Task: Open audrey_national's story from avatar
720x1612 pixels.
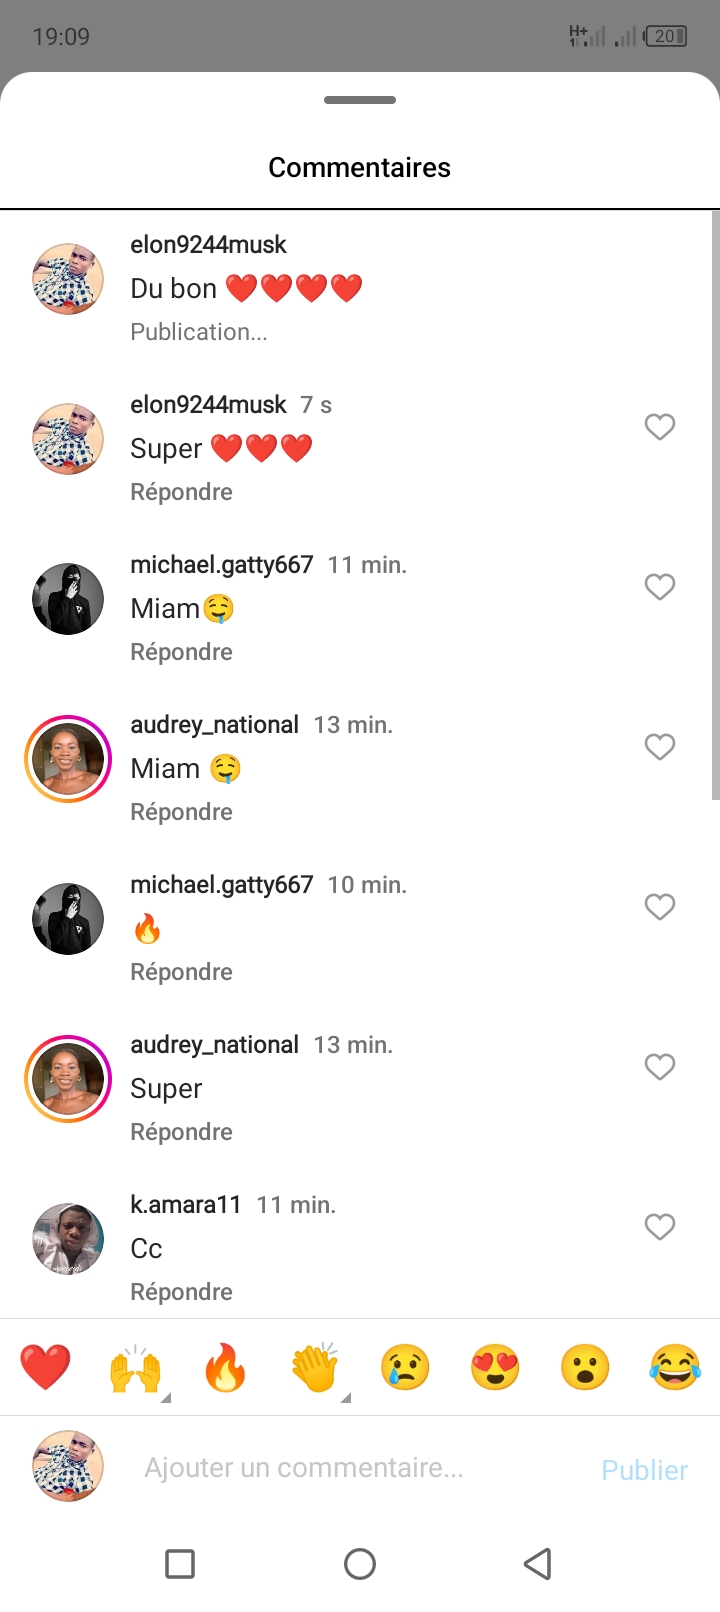Action: [x=68, y=759]
